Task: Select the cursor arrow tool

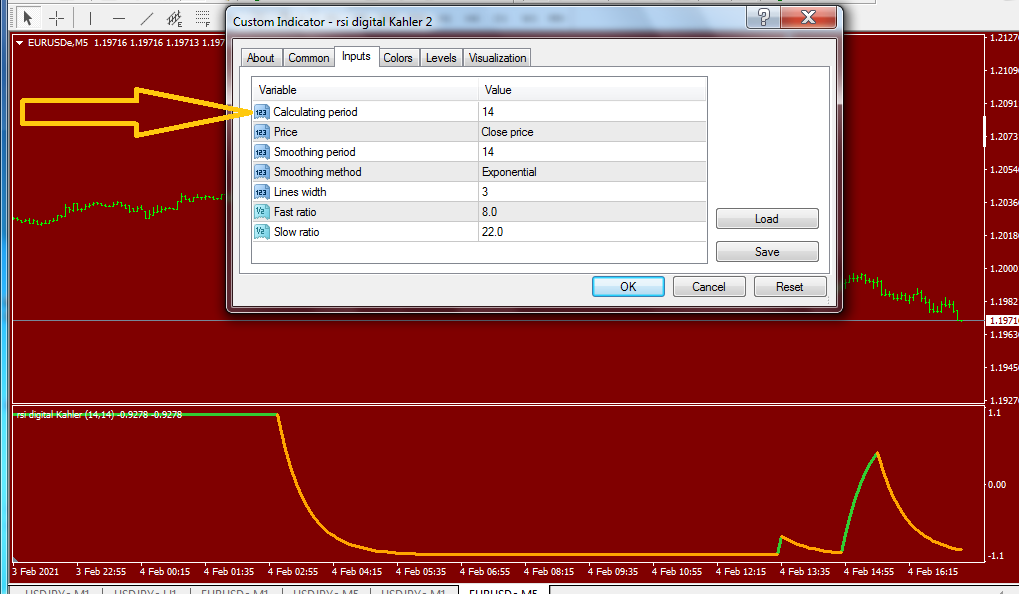Action: tap(27, 18)
